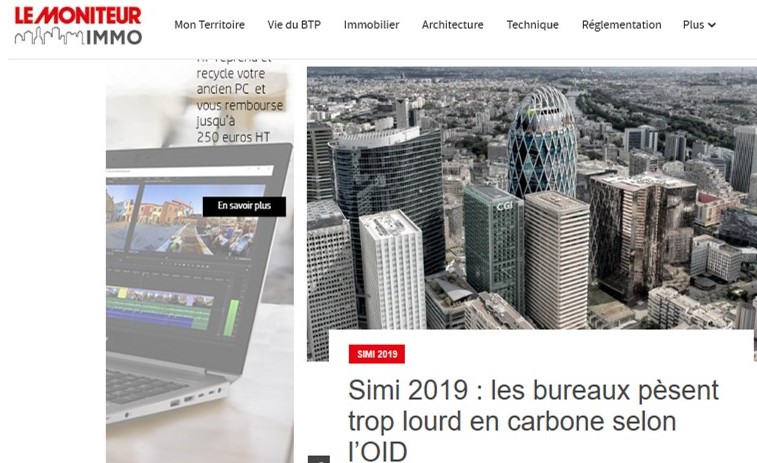757x463 pixels.
Task: Click the Le Moniteur Immo logo
Action: coord(78,25)
